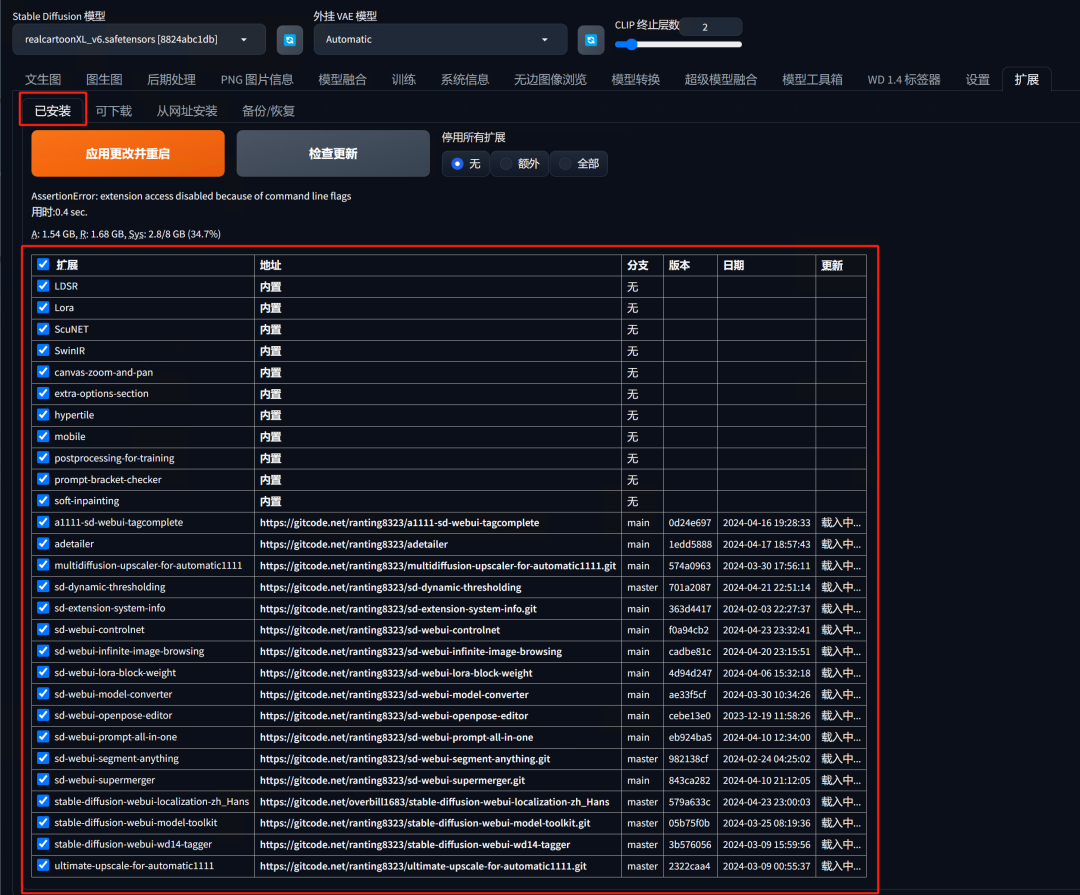Uncheck the SwinIR extension checkbox

(43, 350)
